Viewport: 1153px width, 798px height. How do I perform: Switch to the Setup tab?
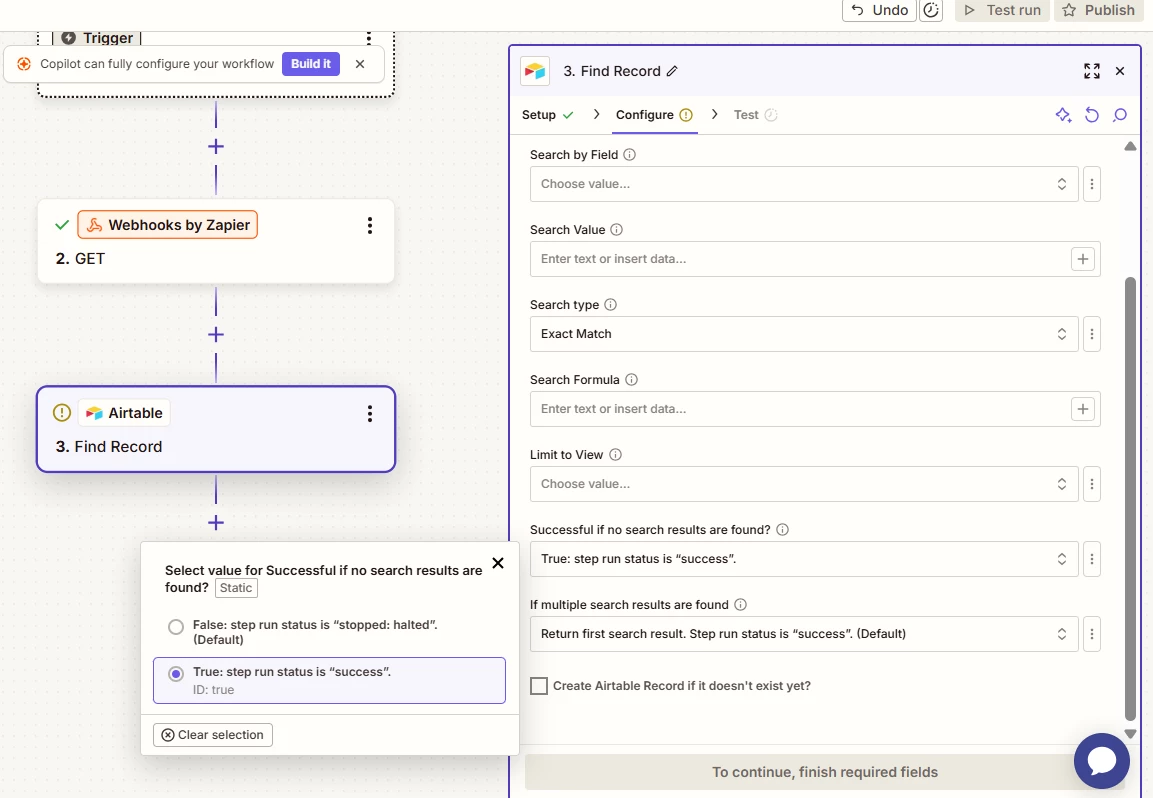pyautogui.click(x=547, y=115)
